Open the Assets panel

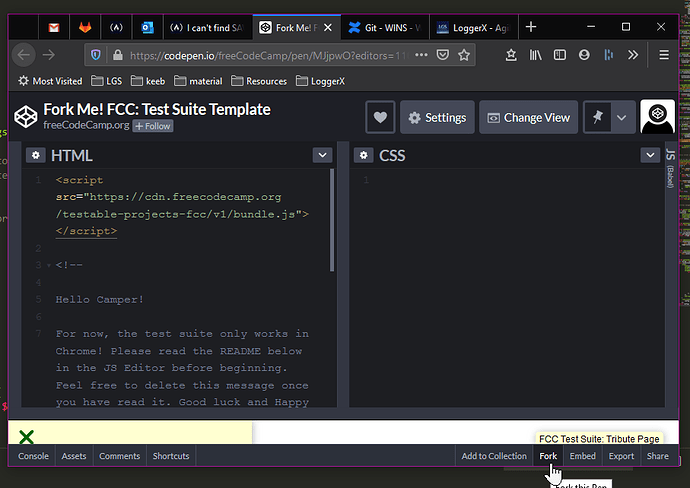(74, 456)
